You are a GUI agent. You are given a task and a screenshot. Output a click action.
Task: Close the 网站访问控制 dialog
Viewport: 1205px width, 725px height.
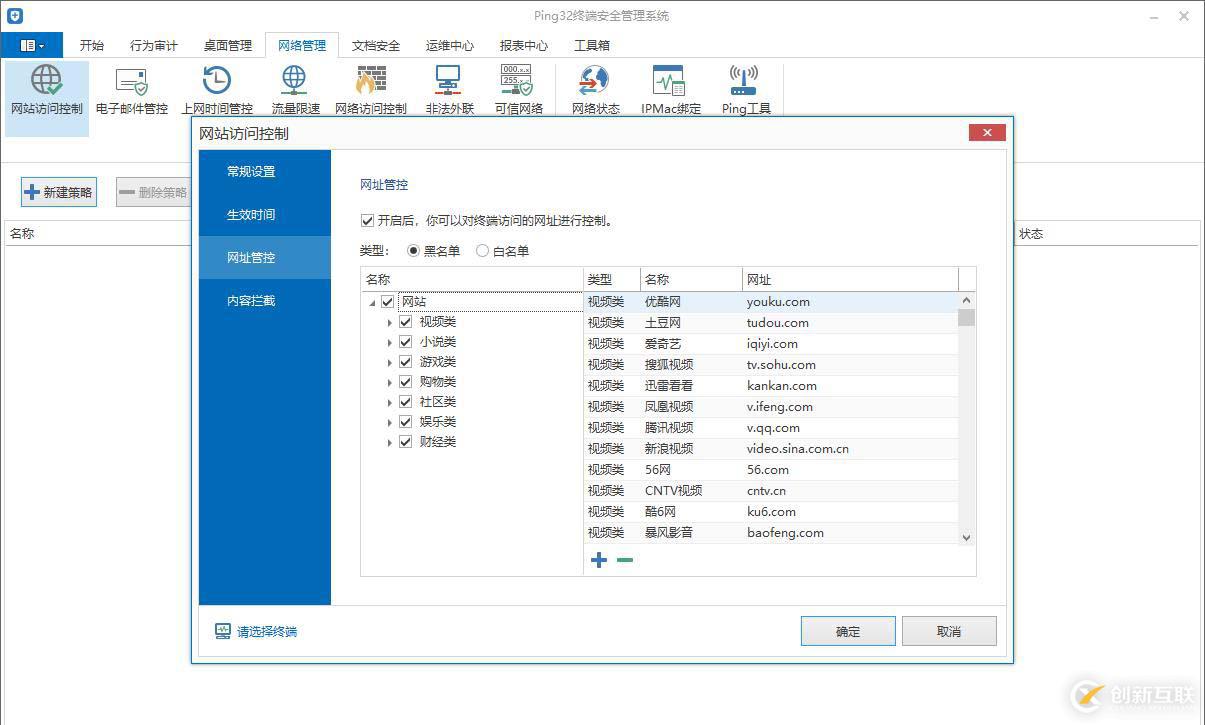987,133
